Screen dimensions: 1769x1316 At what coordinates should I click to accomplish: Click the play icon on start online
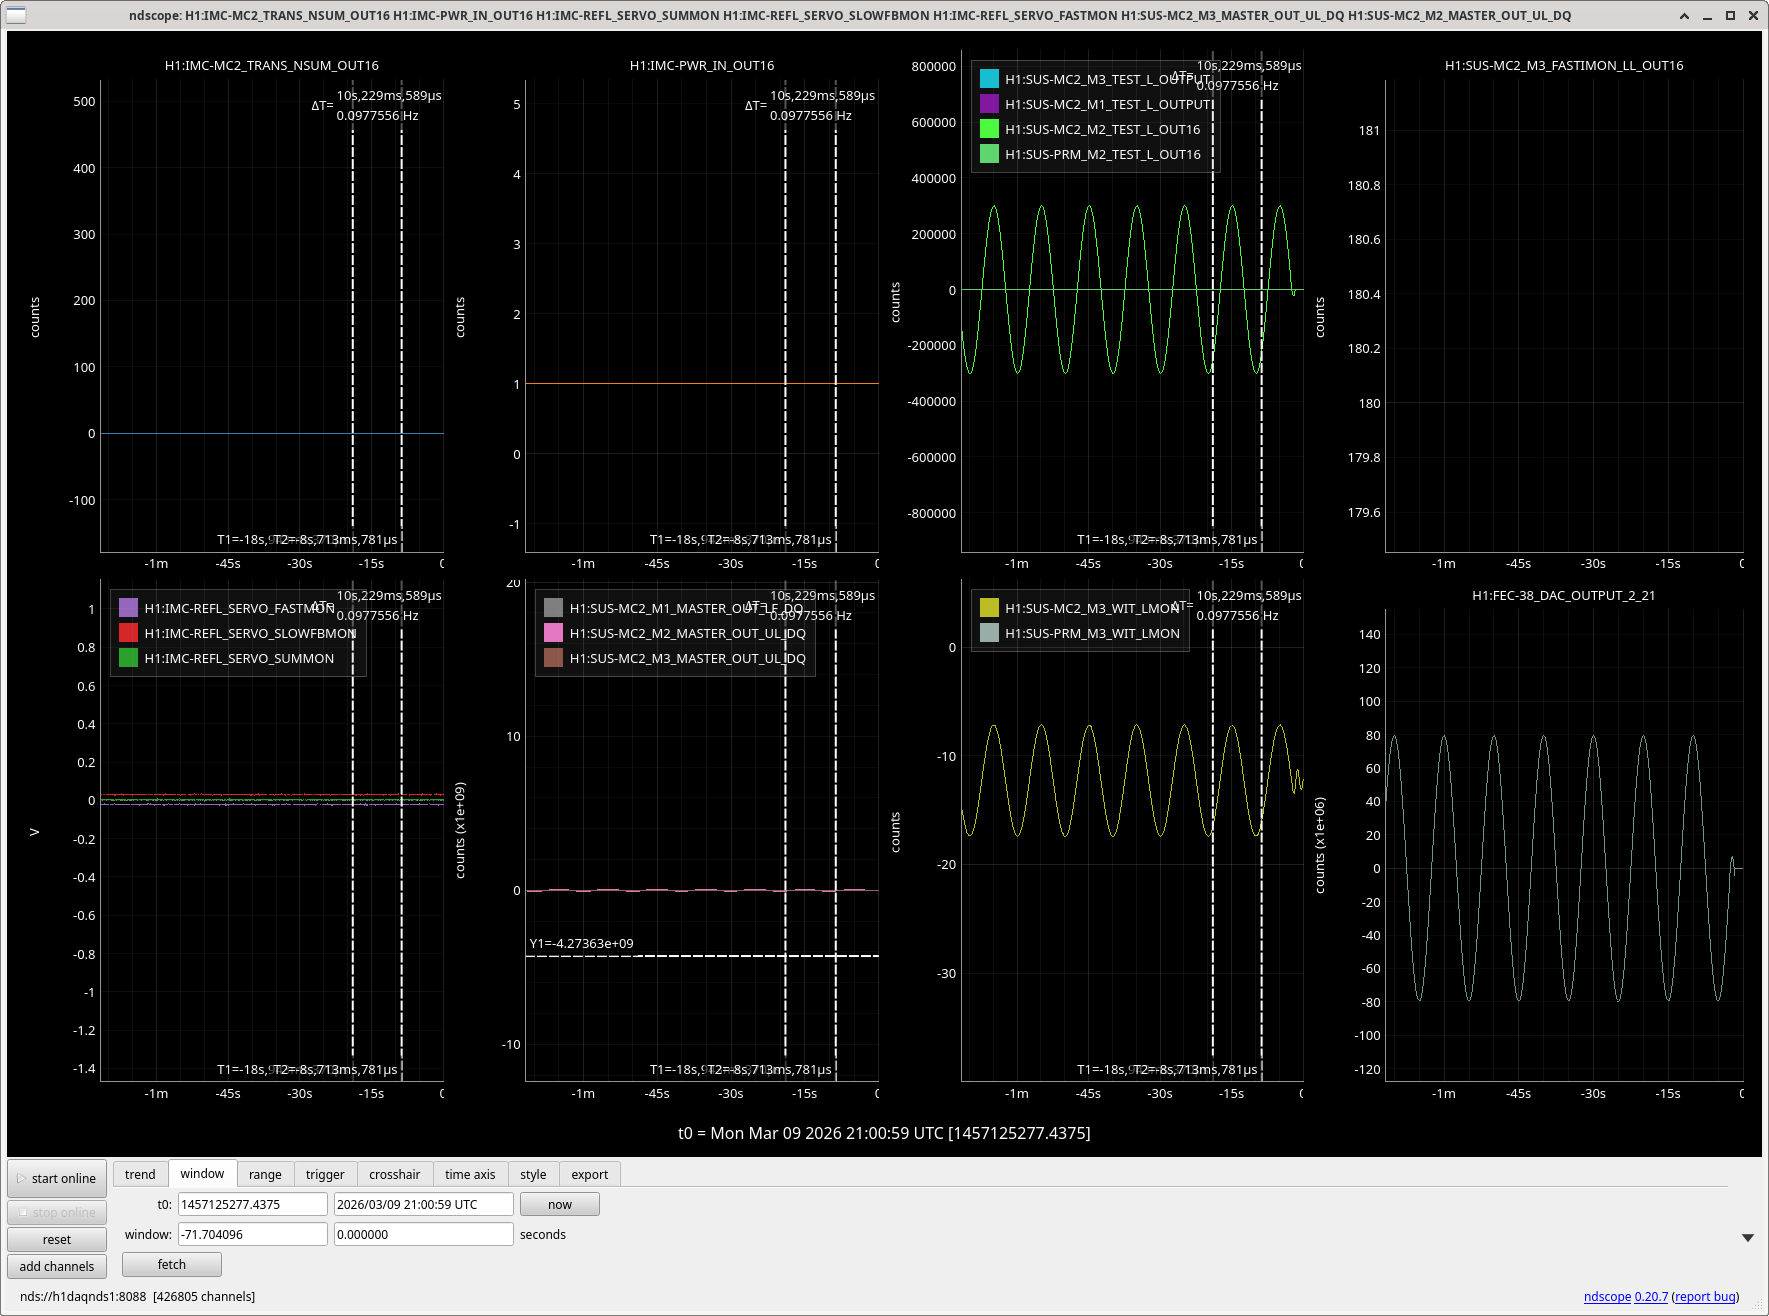coord(21,1178)
